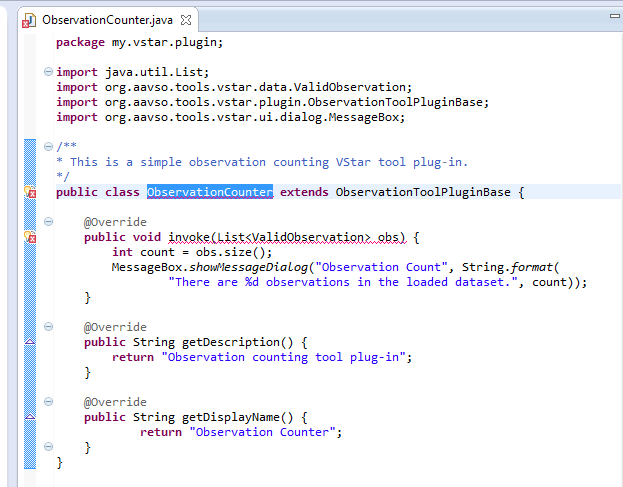Click the highlighted ObservationCounter class name
623x487 pixels.
tap(210, 192)
